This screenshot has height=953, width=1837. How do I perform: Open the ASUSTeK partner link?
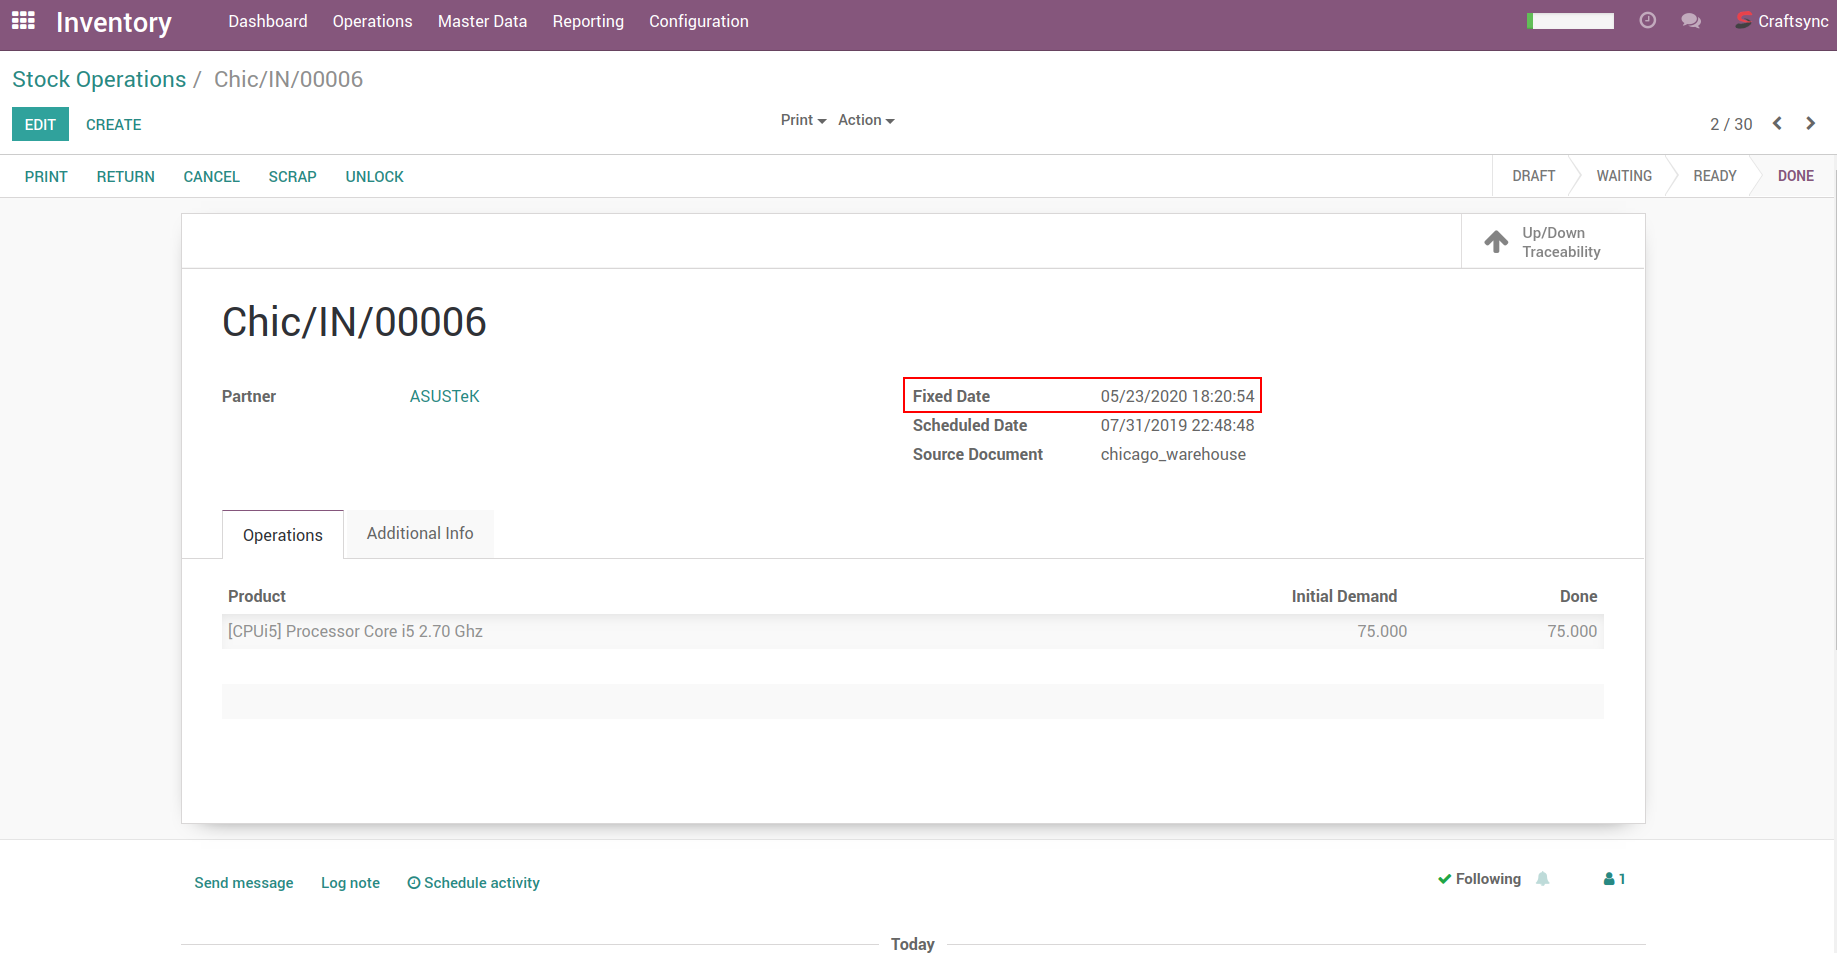tap(445, 397)
